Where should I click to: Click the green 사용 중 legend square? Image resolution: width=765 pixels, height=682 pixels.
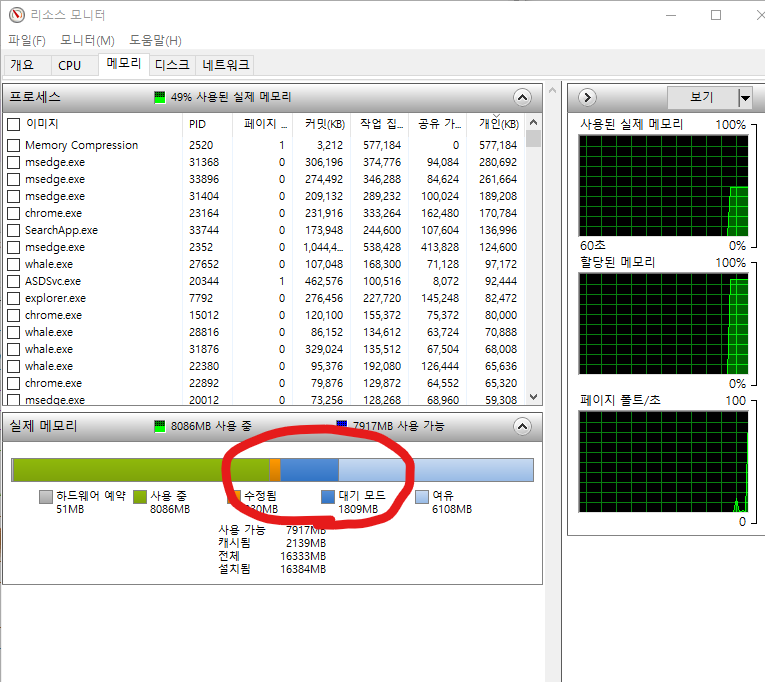coord(140,496)
